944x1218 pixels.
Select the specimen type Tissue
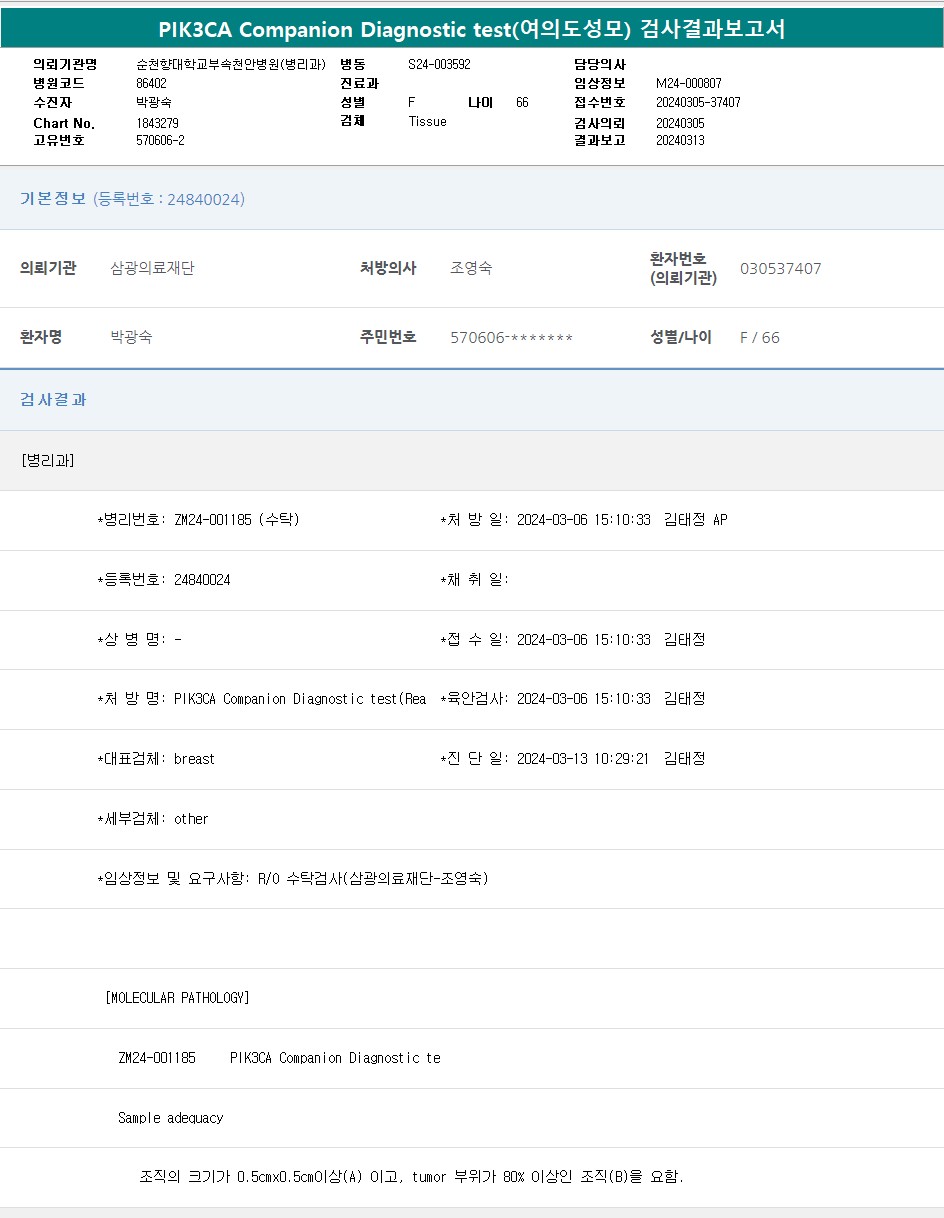pyautogui.click(x=427, y=122)
